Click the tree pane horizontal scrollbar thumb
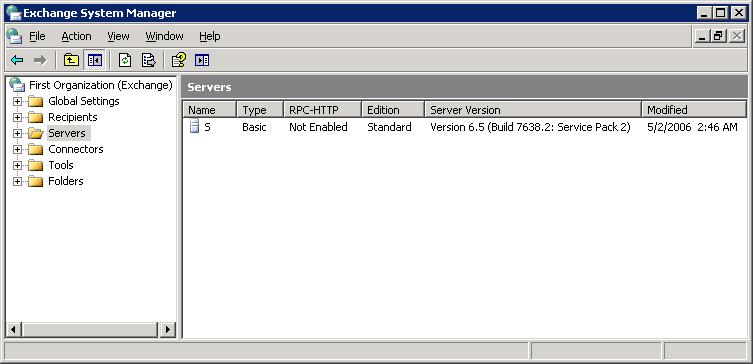 click(x=89, y=329)
